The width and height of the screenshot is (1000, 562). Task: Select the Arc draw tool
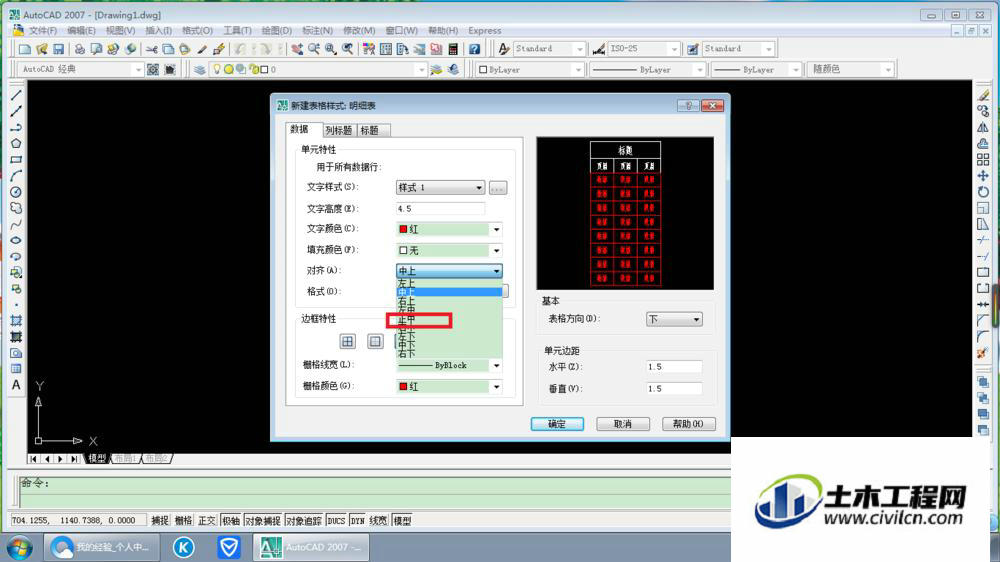(16, 175)
